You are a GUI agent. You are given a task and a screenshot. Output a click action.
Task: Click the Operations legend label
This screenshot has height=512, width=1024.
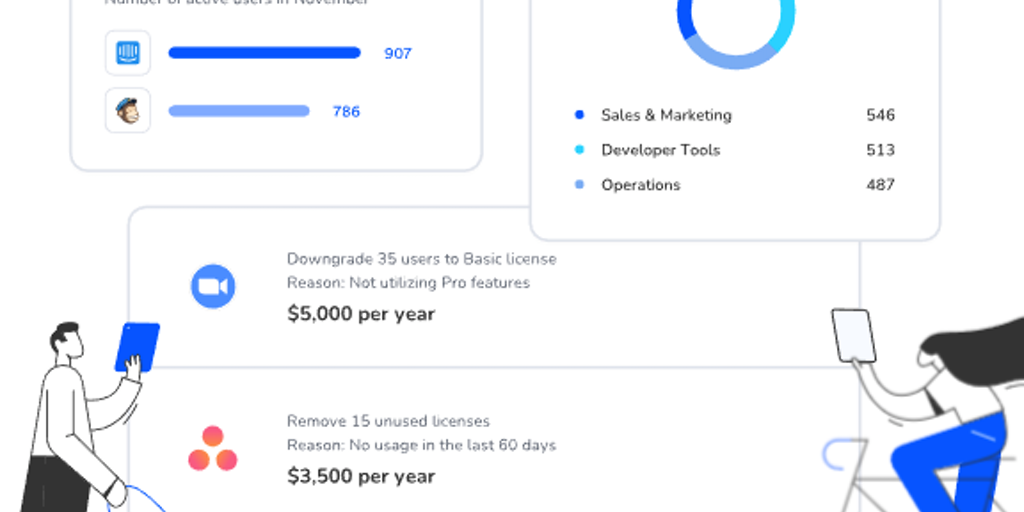641,185
